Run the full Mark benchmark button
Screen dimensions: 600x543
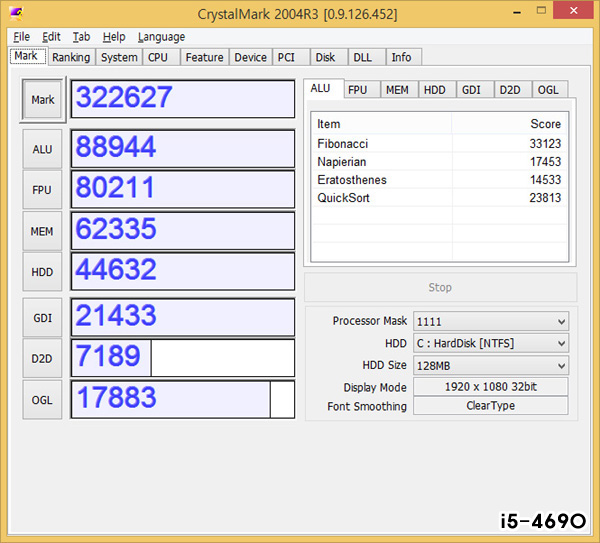tap(43, 100)
